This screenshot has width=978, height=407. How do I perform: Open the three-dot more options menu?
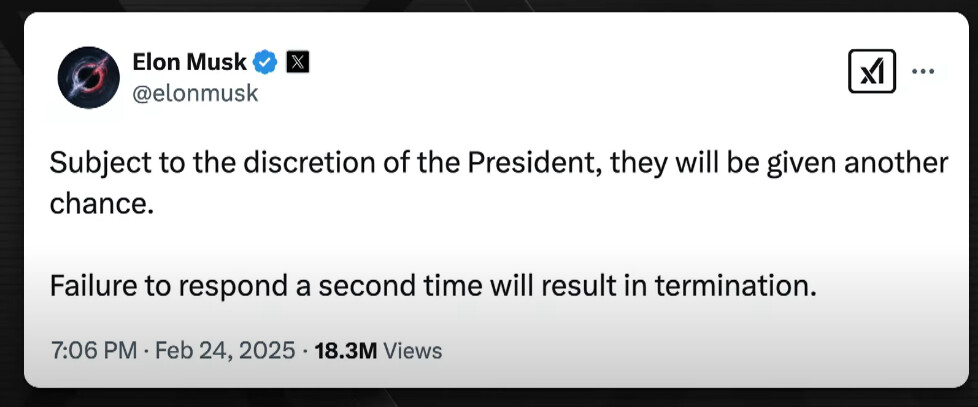[x=923, y=72]
